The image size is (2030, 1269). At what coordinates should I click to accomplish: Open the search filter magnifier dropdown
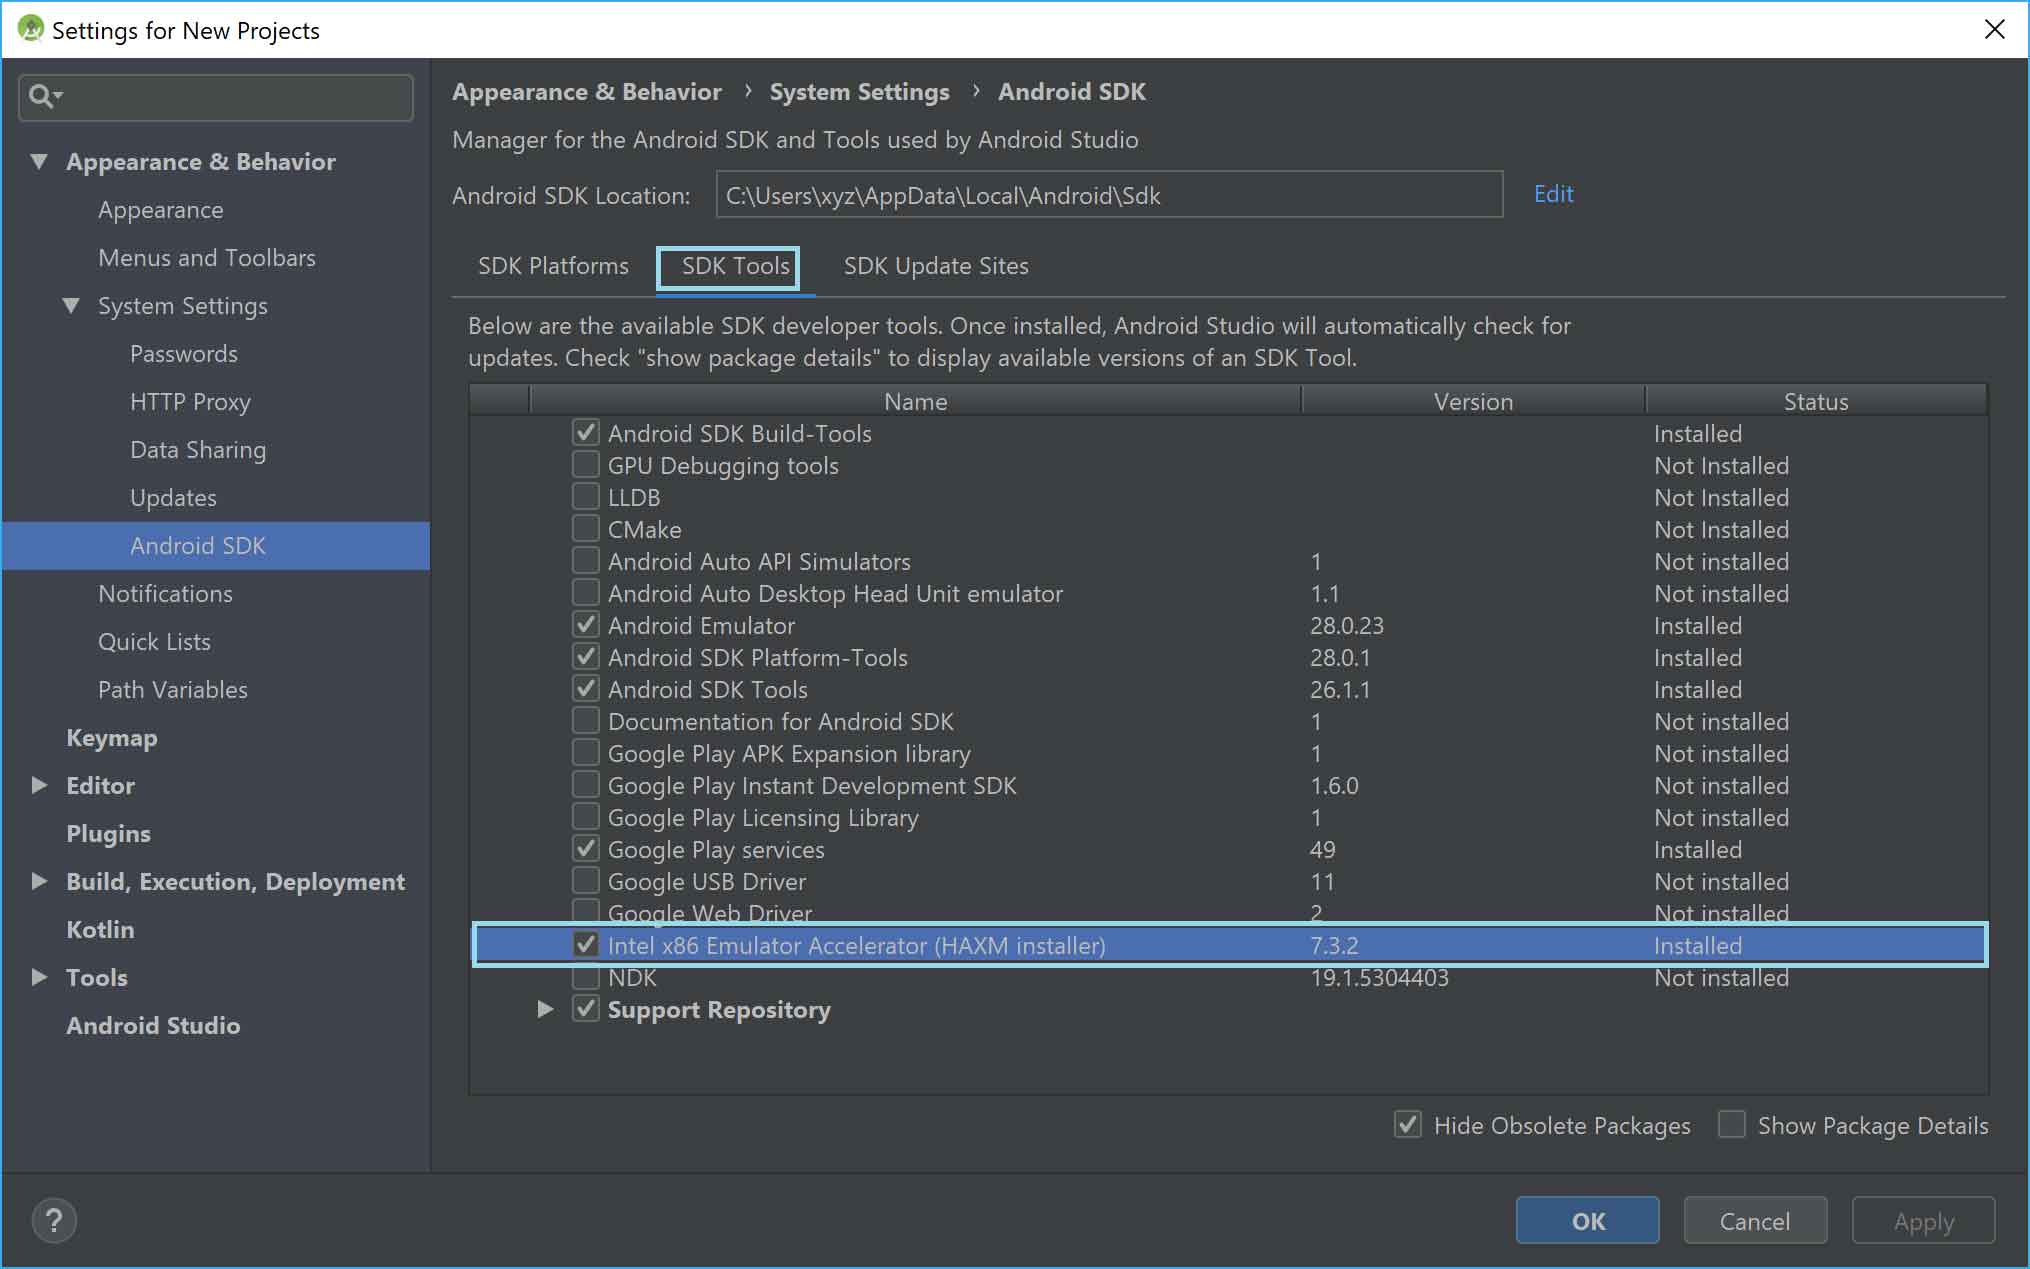point(44,97)
